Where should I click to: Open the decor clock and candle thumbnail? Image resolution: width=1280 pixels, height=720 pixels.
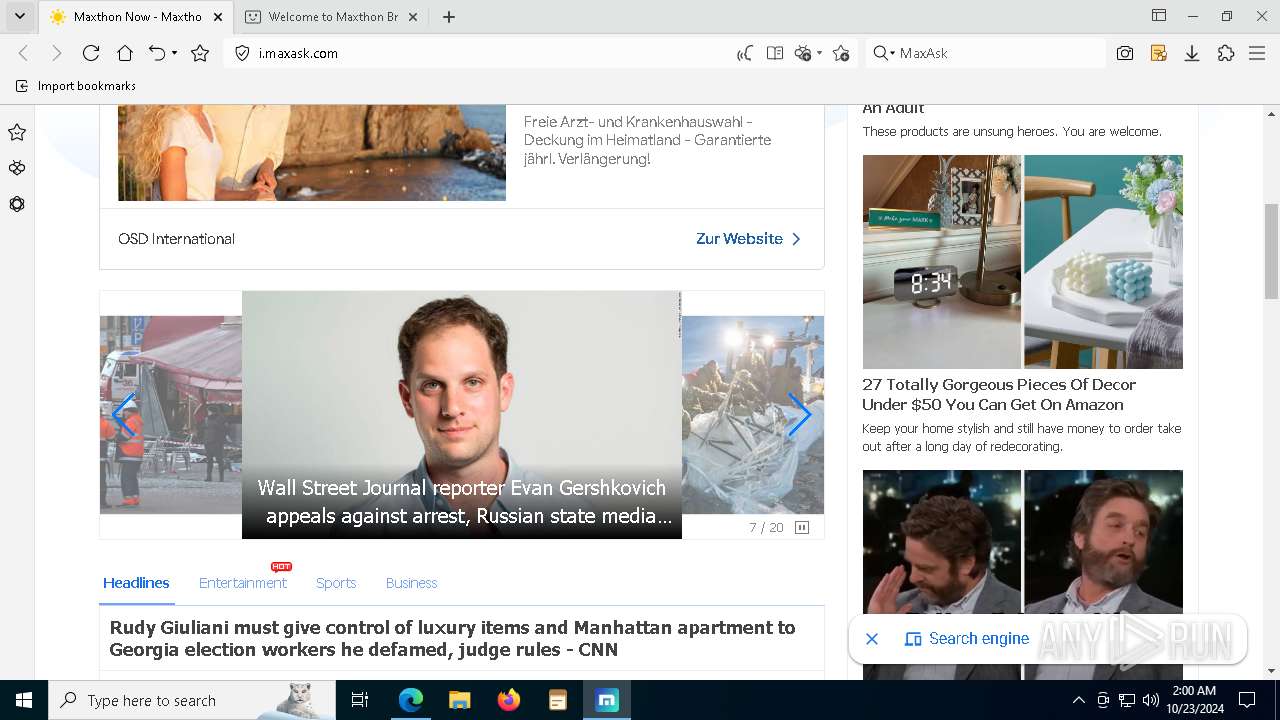coord(1022,262)
